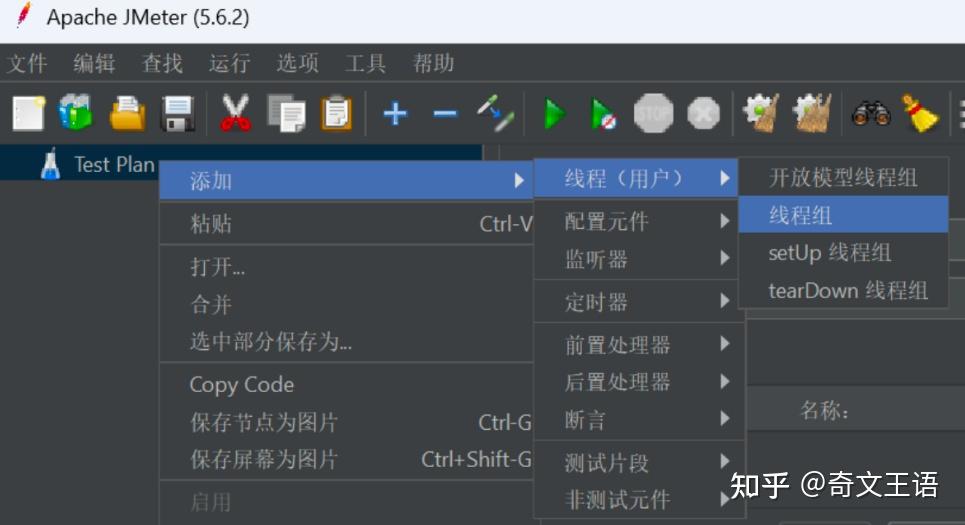Choose 保存节点为图片 entry
The width and height of the screenshot is (965, 525).
pos(346,422)
